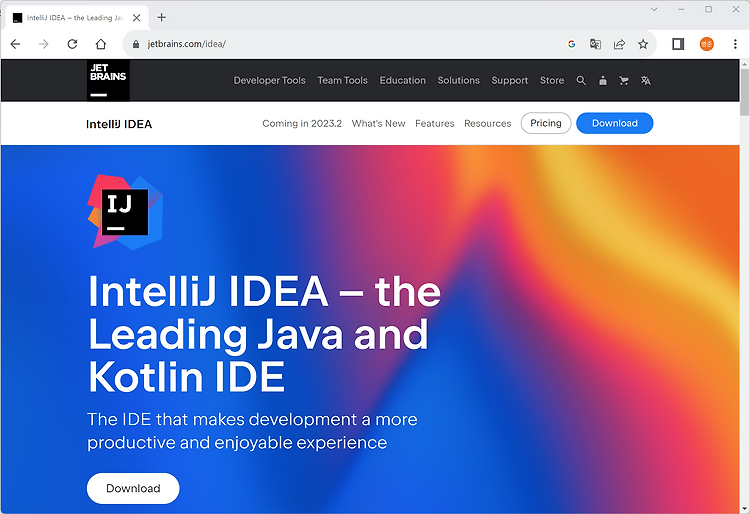Open the Developer Tools menu
Screen dimensions: 750x514
[269, 80]
